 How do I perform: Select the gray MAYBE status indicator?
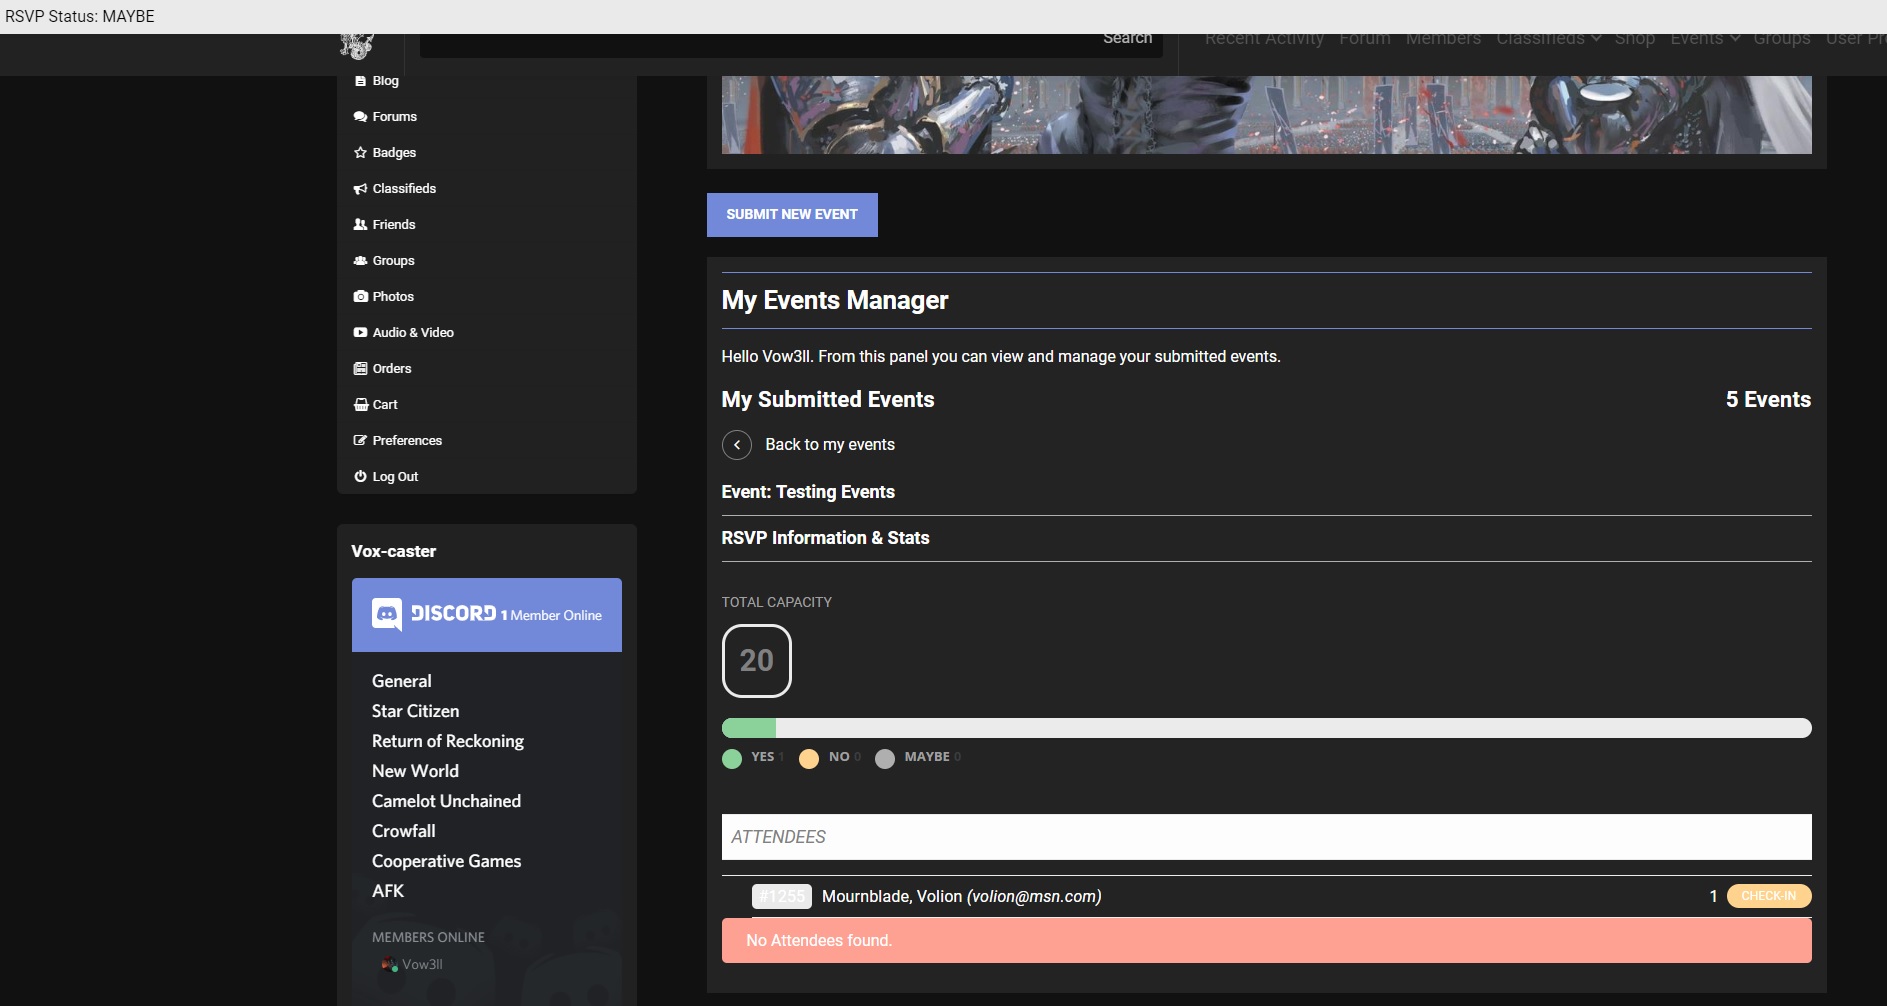(x=885, y=758)
